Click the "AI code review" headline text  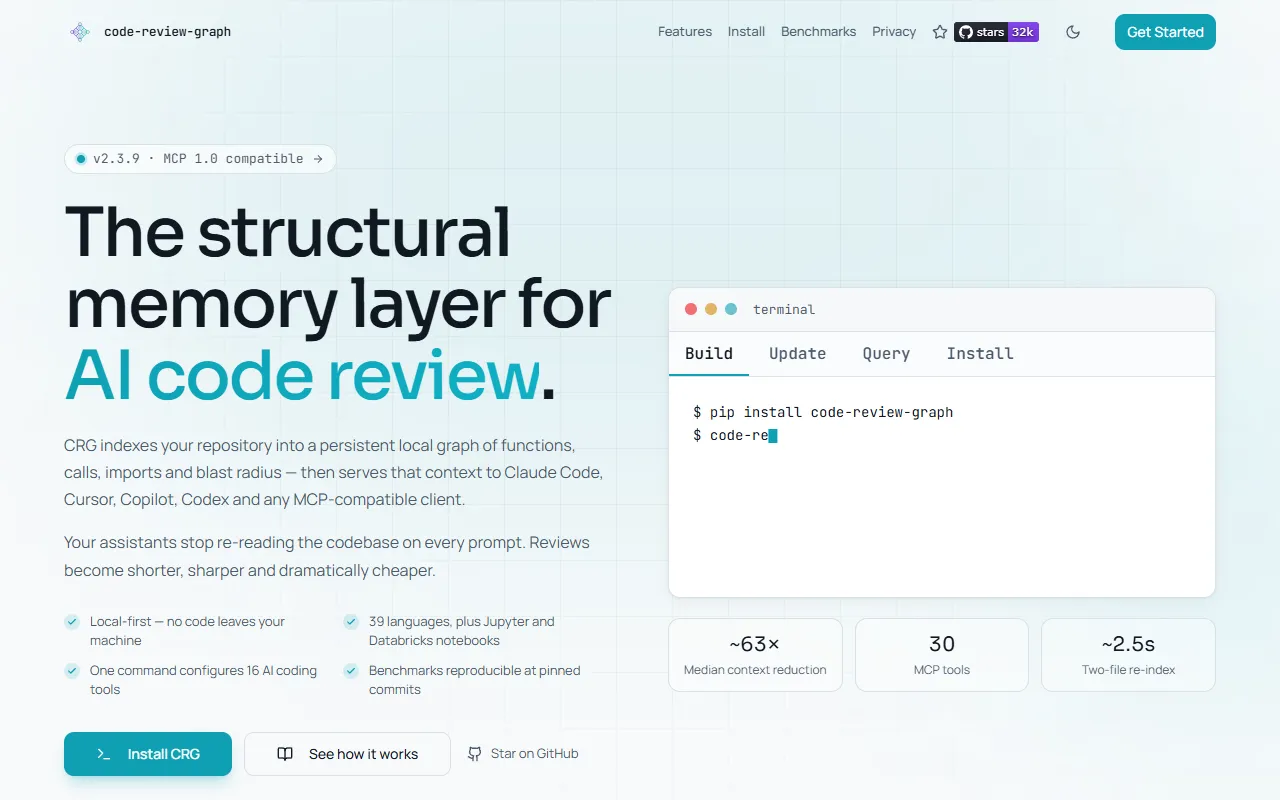pos(302,377)
